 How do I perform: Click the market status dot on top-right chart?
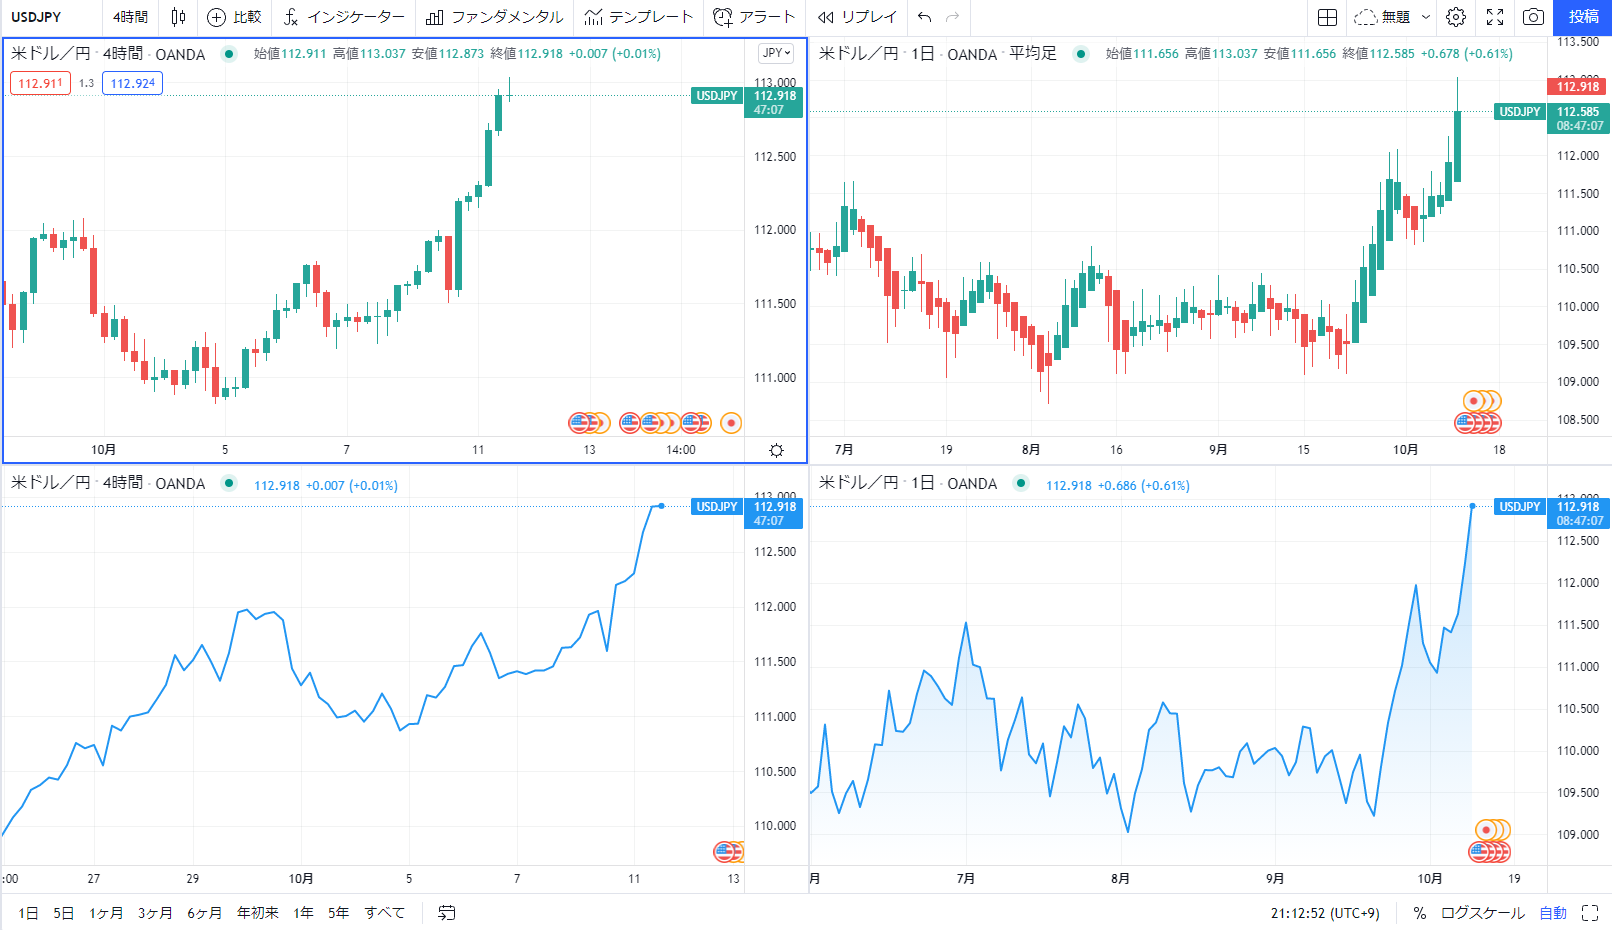pyautogui.click(x=1081, y=54)
